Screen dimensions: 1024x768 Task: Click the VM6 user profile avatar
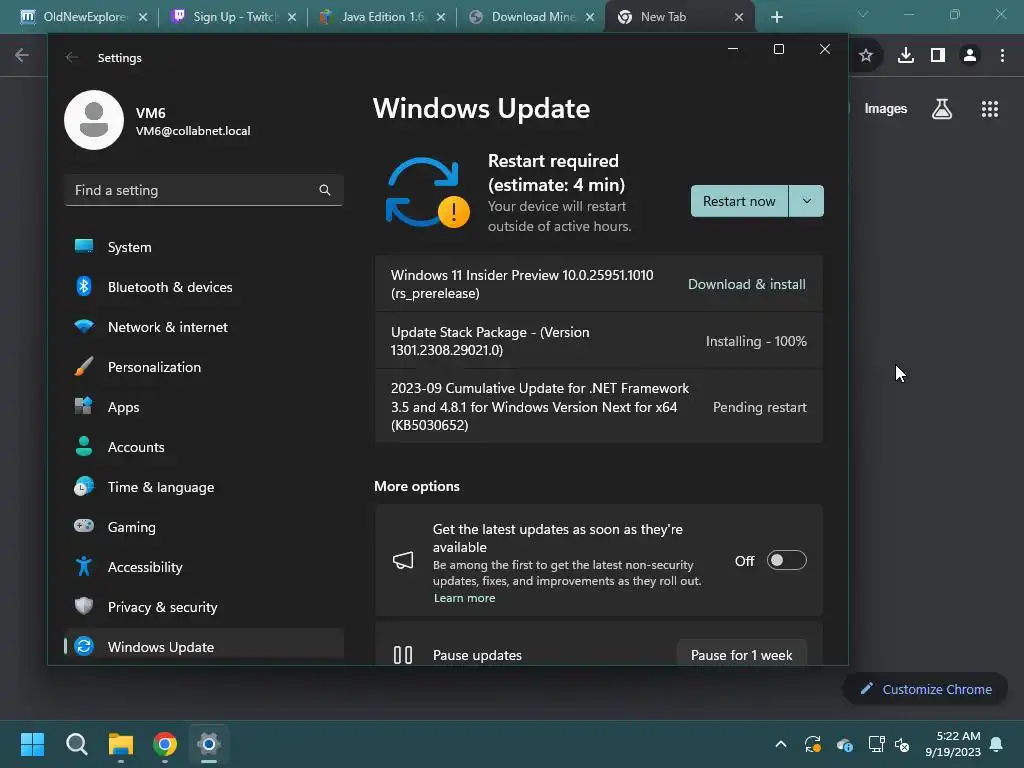tap(94, 120)
